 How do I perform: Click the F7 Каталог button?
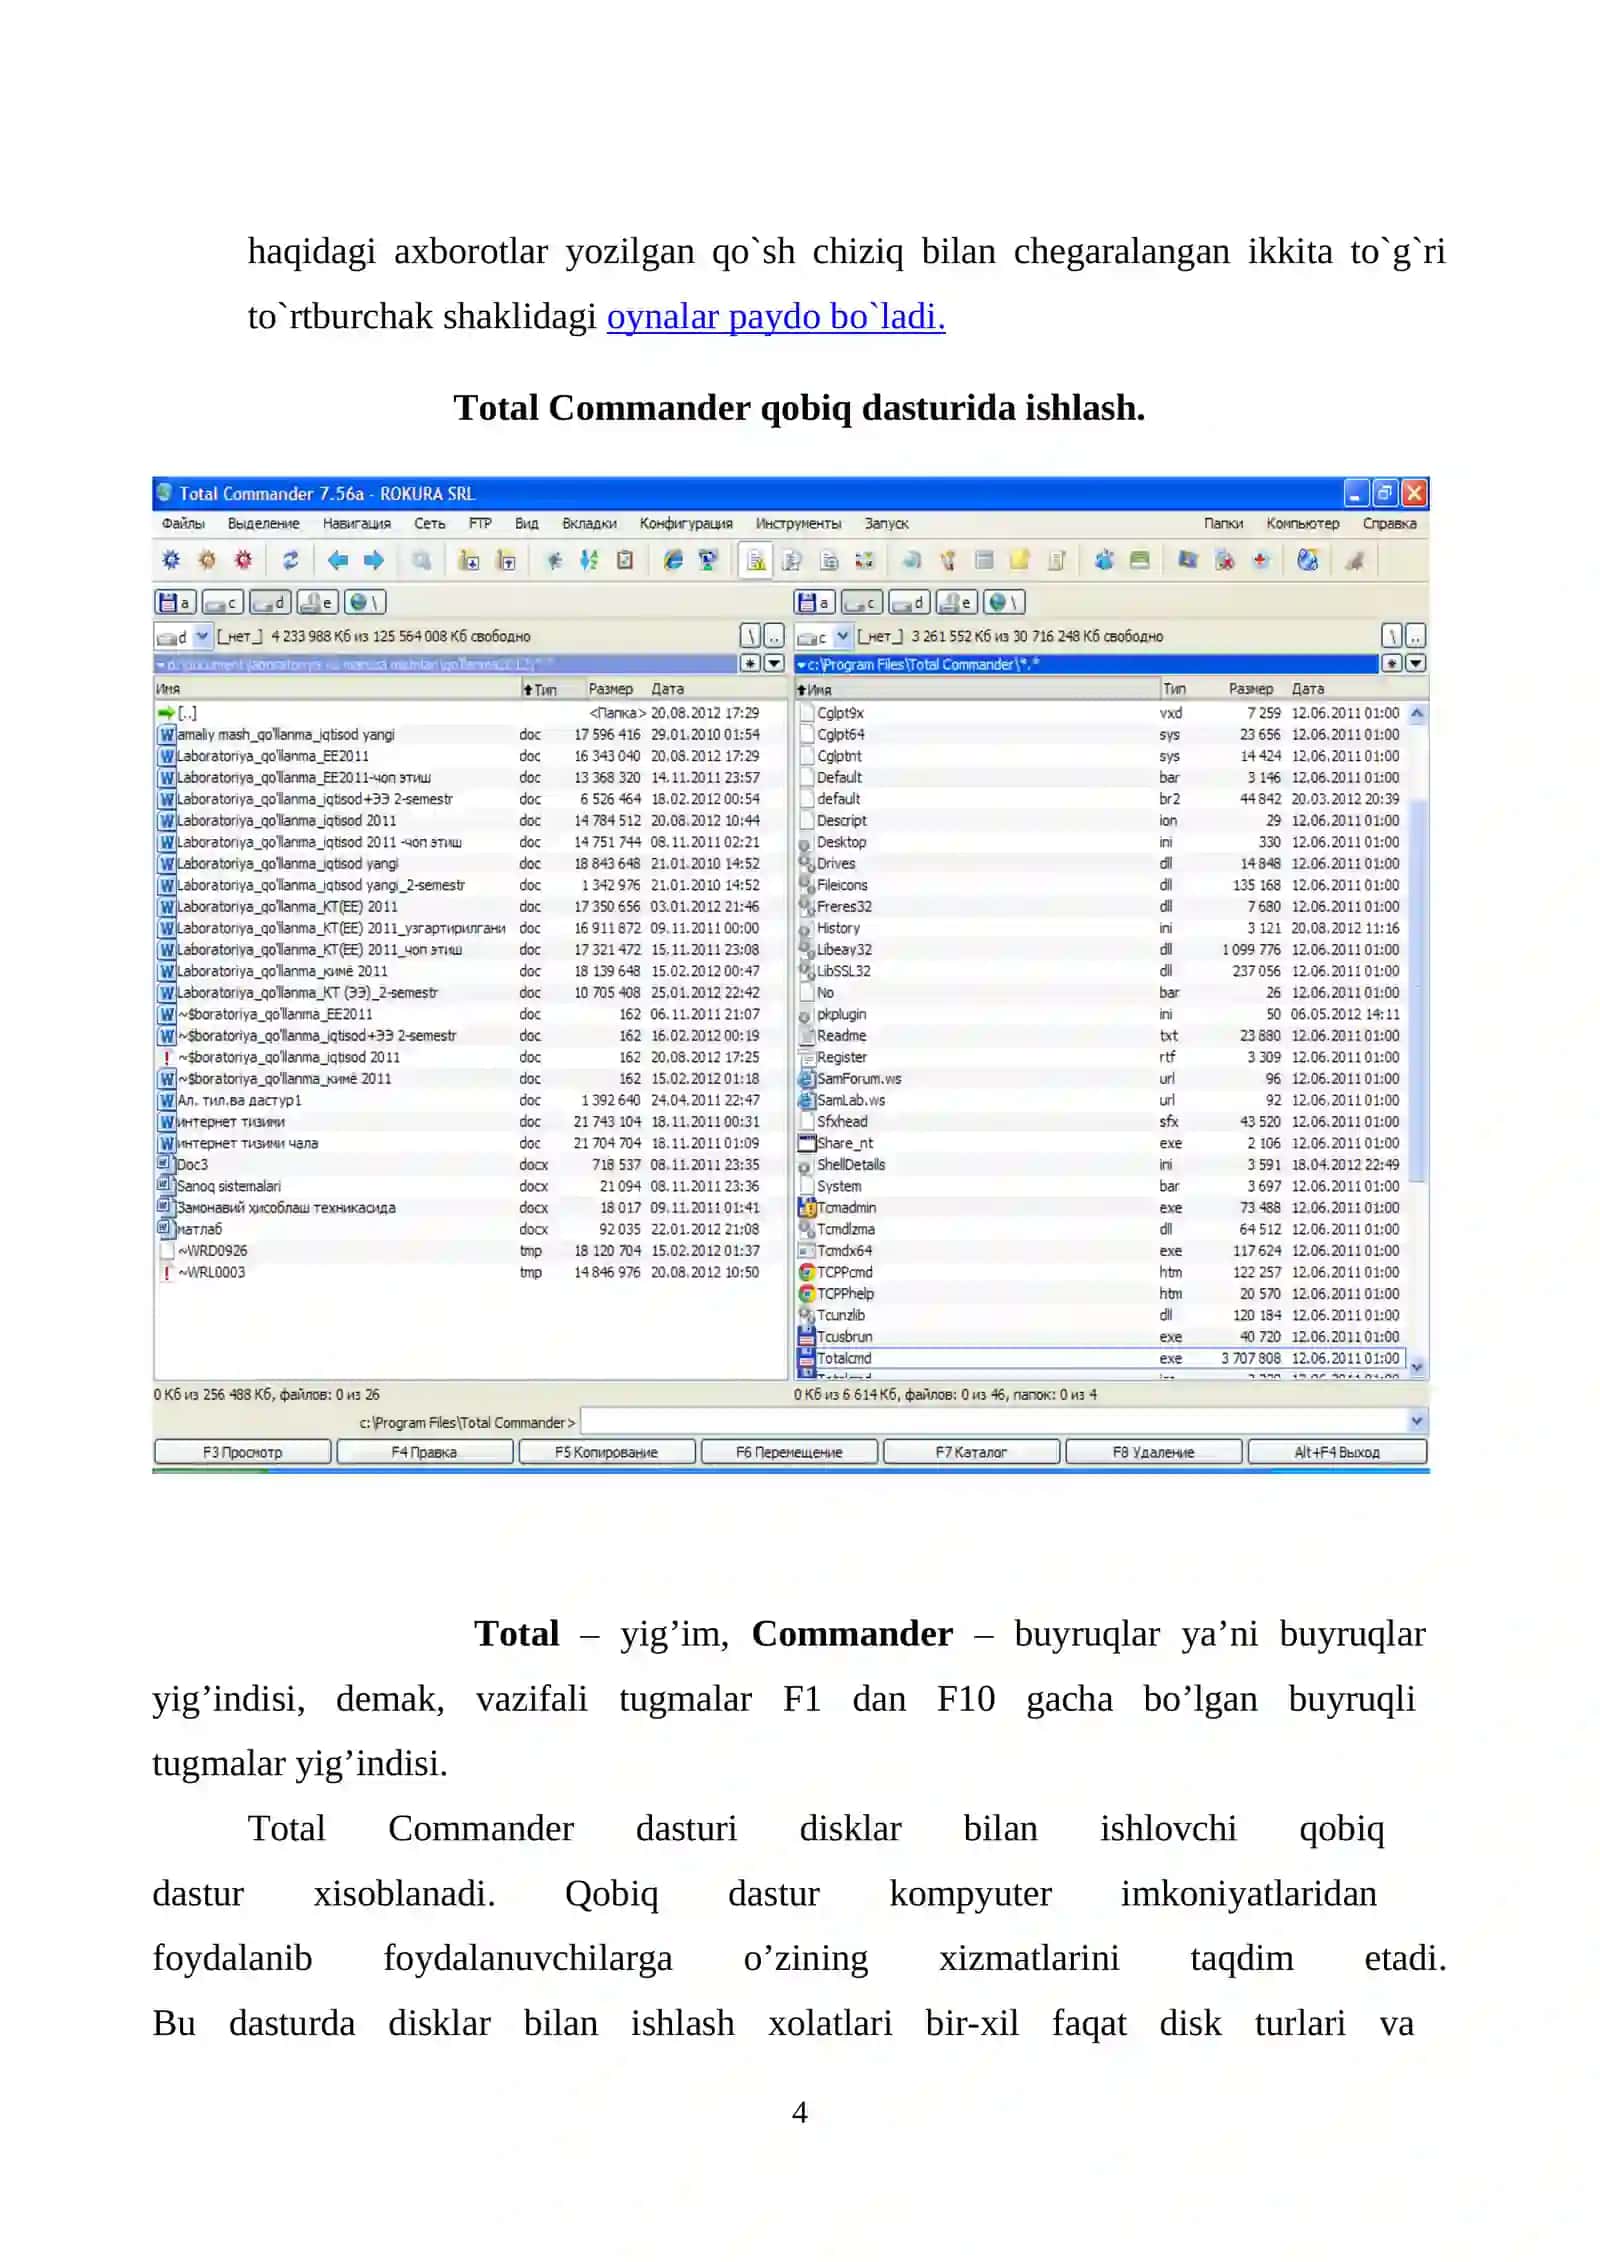[971, 1451]
